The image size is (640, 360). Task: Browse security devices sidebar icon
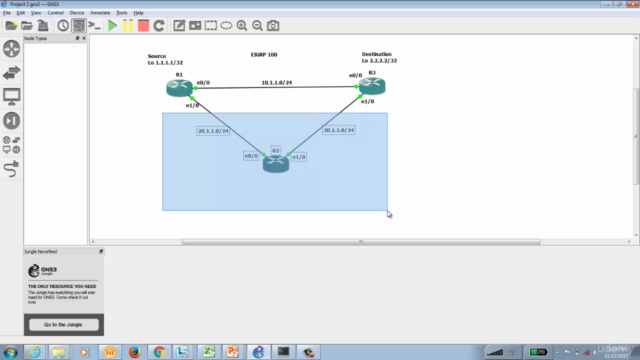click(11, 121)
